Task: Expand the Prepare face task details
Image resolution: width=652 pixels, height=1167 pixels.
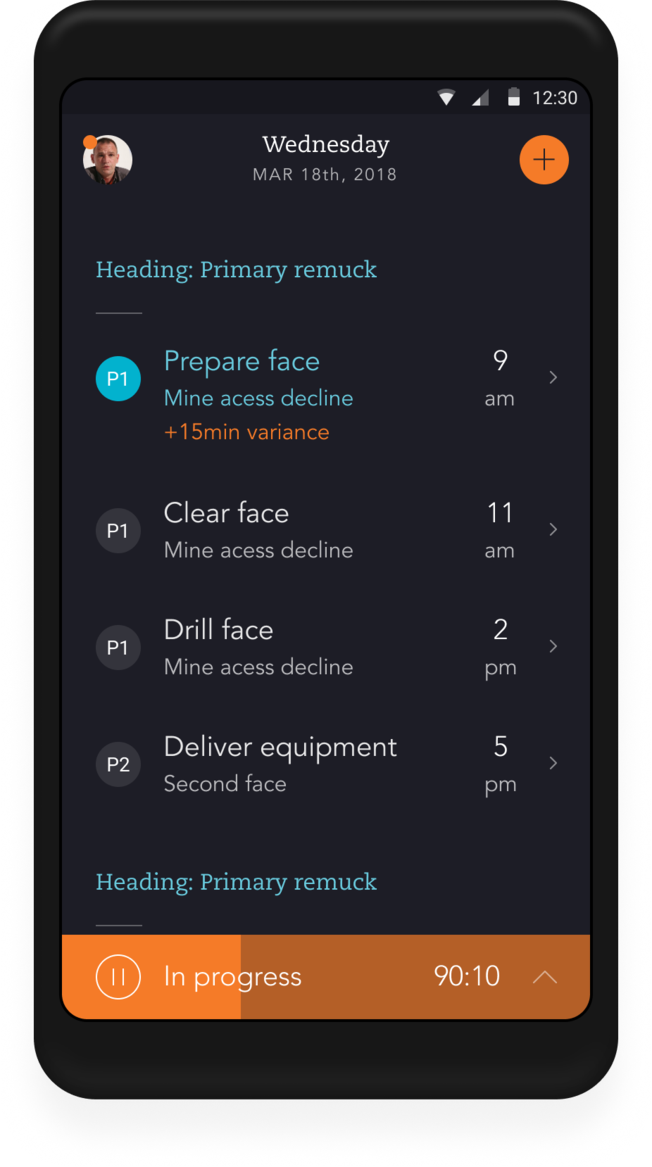Action: coord(553,378)
